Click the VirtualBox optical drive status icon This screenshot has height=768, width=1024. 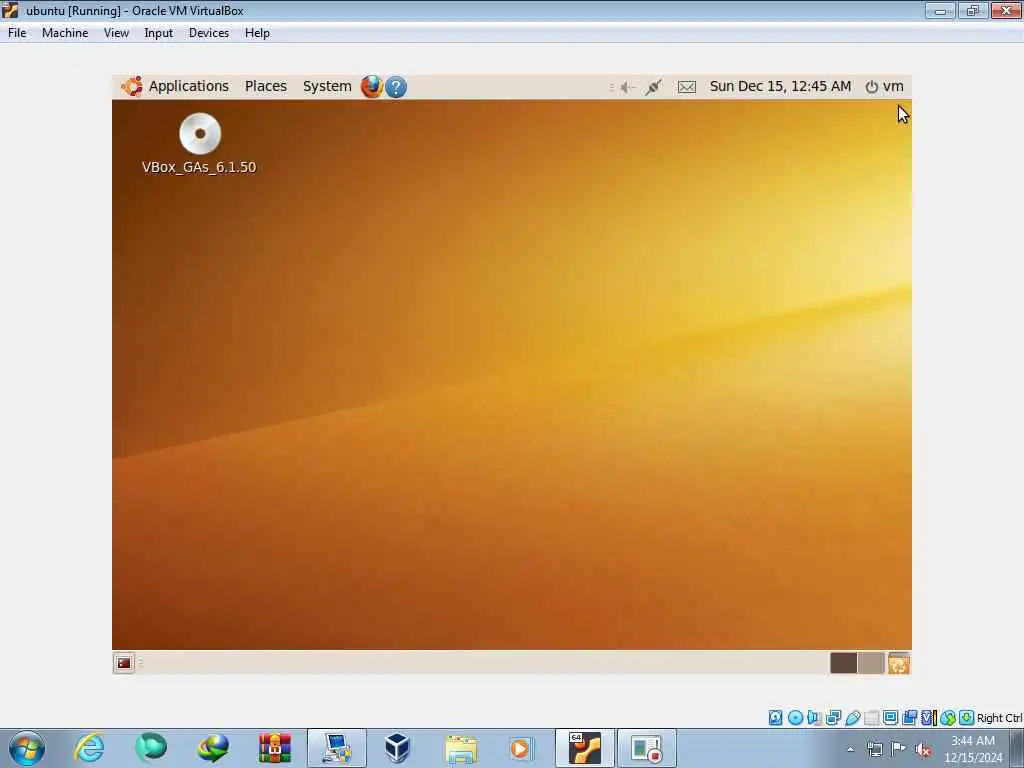point(795,718)
